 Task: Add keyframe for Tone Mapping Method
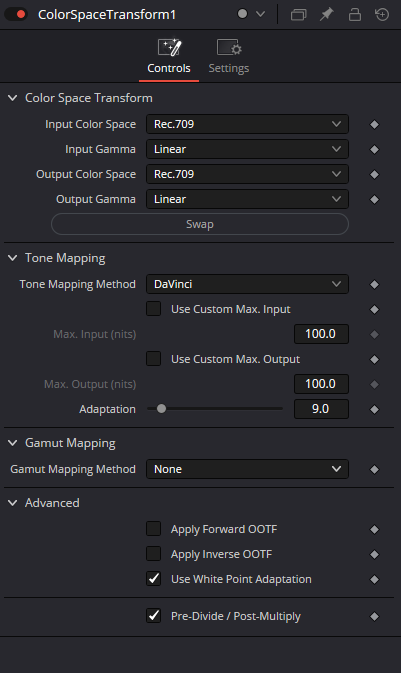click(374, 284)
